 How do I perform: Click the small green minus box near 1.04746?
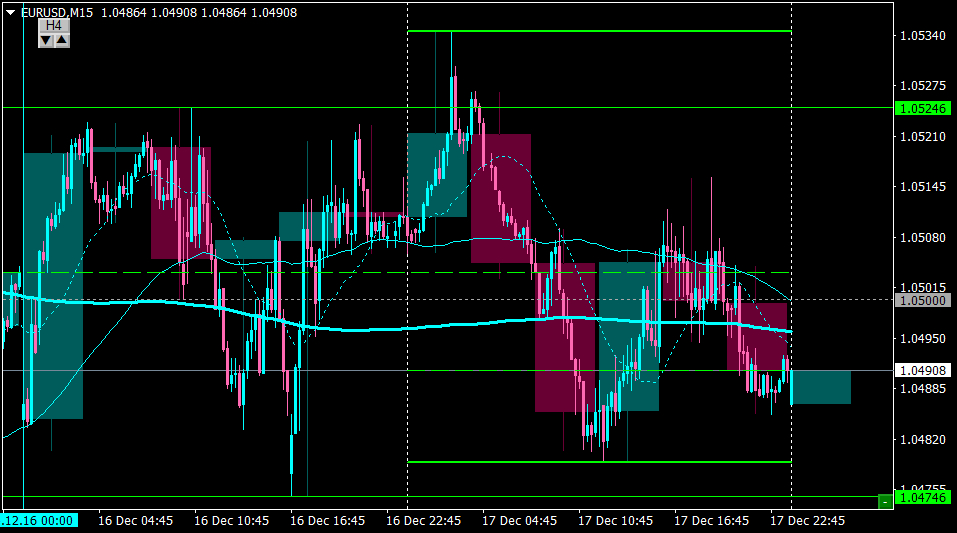[x=885, y=501]
